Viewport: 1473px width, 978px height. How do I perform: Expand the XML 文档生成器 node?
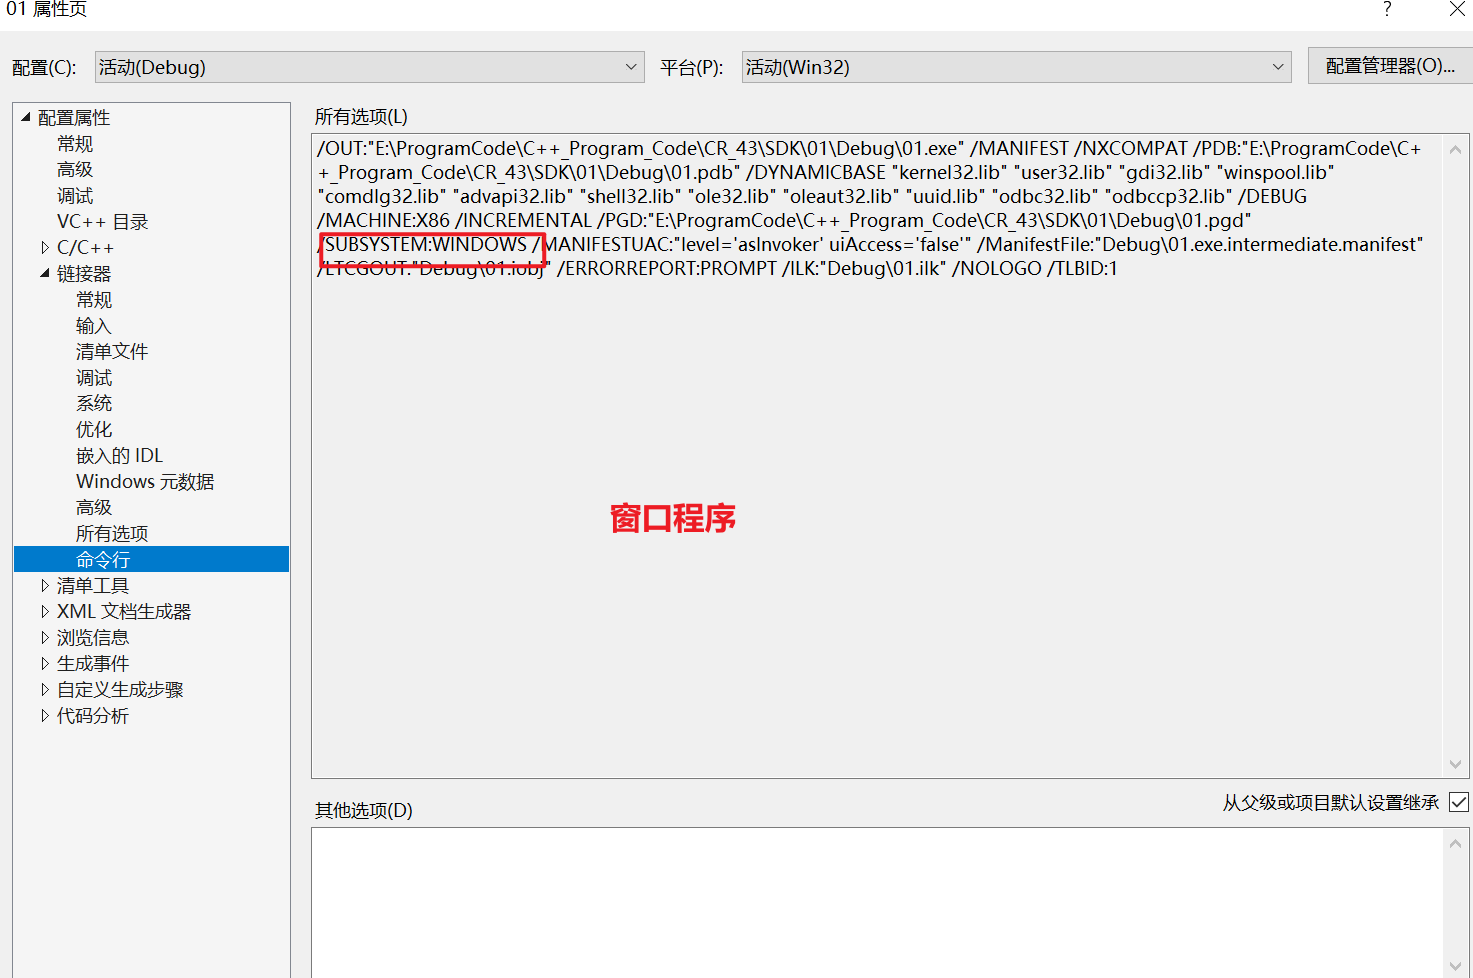44,611
